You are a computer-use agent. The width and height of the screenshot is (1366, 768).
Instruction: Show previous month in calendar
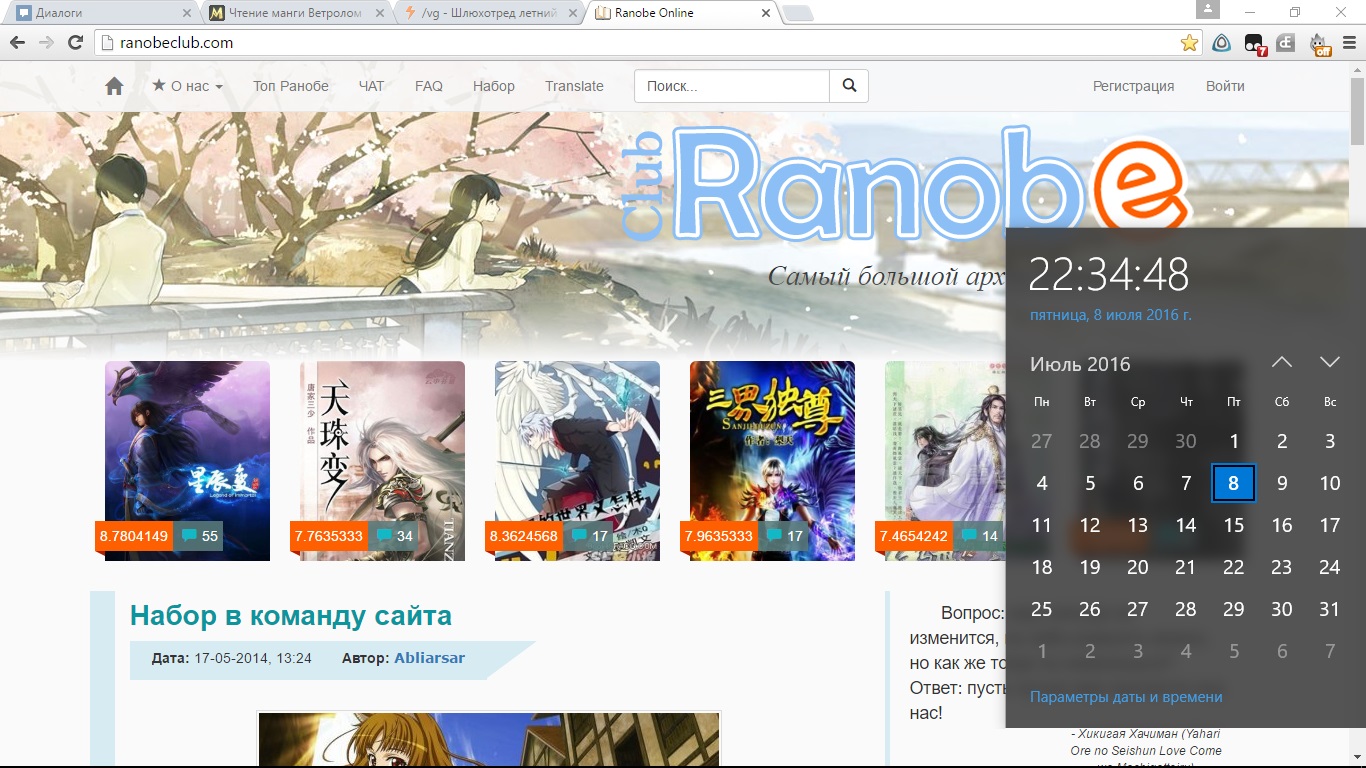coord(1282,362)
